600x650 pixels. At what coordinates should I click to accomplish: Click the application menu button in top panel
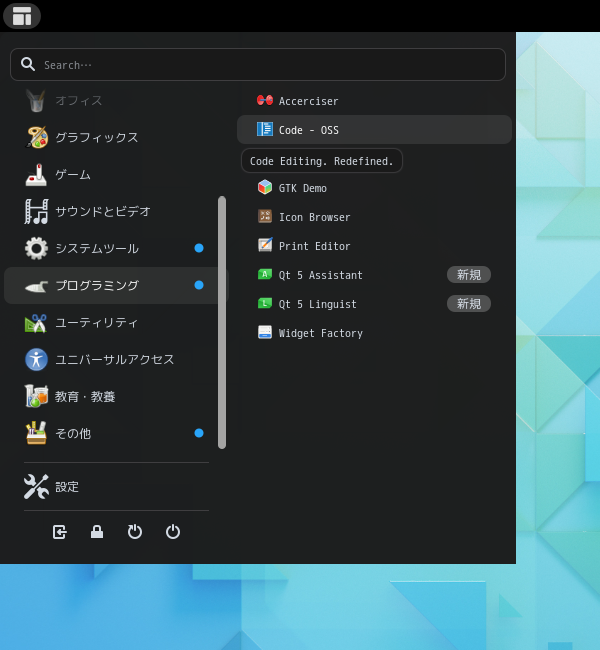coord(22,16)
